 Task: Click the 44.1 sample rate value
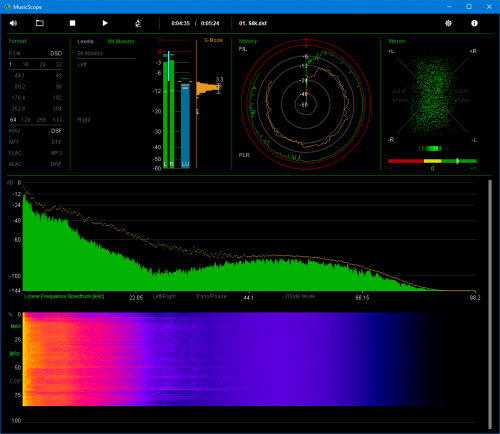coord(19,76)
